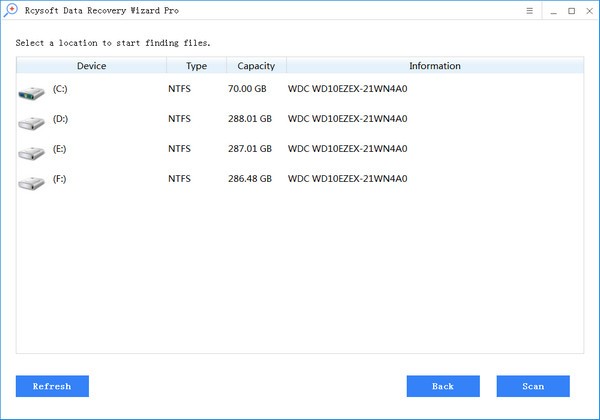Viewport: 600px width, 420px height.
Task: Select the F: drive icon
Action: [31, 183]
